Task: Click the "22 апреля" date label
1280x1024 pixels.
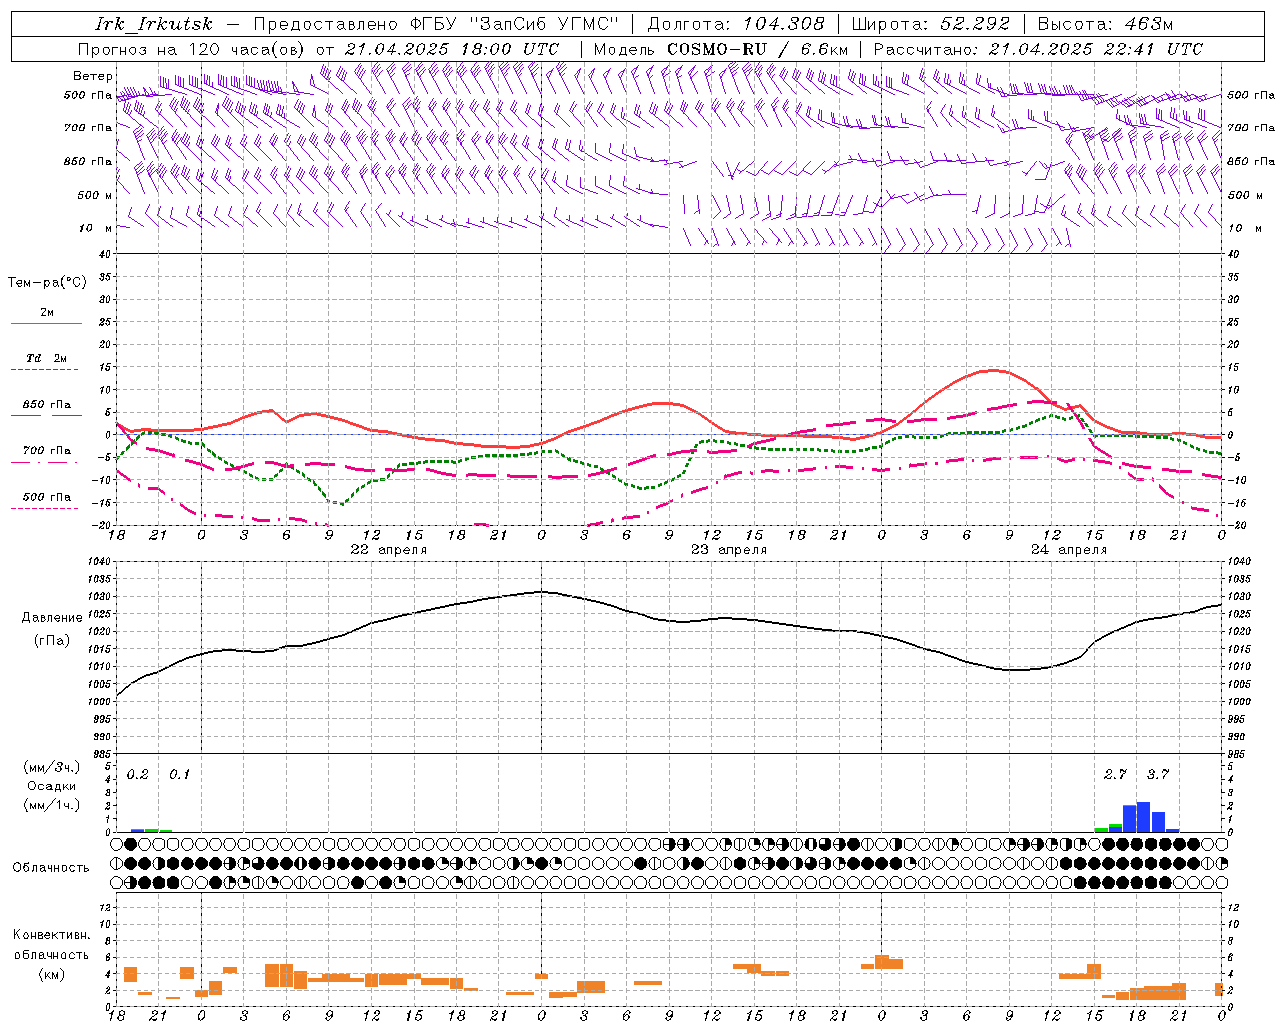Action: coord(388,550)
